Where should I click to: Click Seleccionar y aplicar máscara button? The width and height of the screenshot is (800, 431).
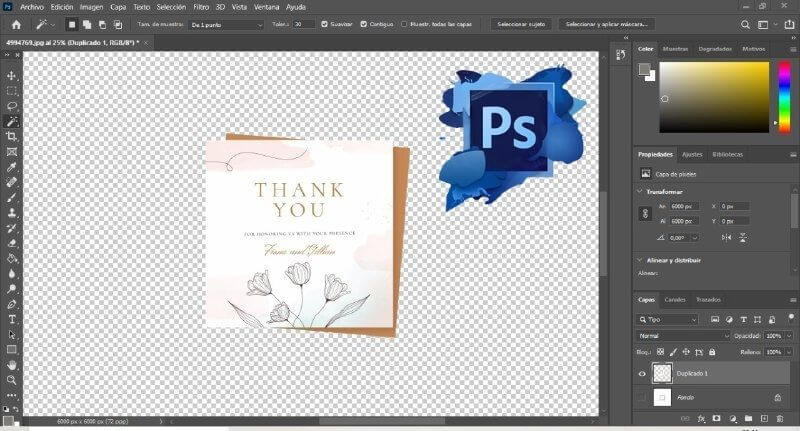click(x=608, y=23)
